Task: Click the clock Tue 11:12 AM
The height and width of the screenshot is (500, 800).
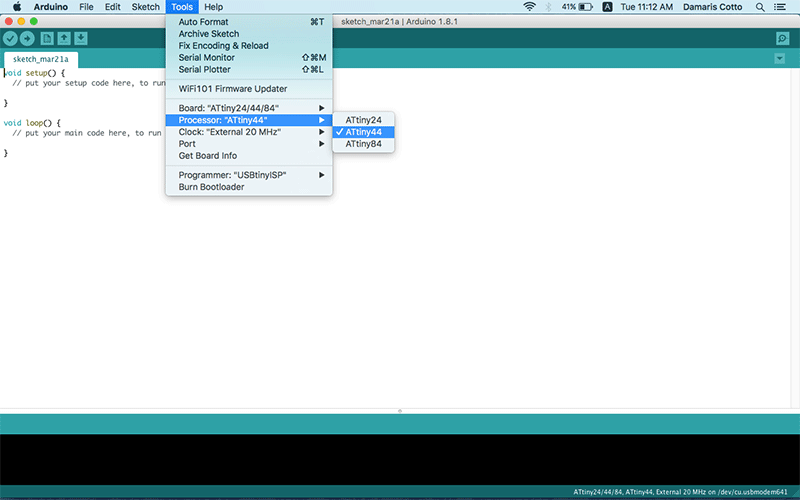Action: 646,7
